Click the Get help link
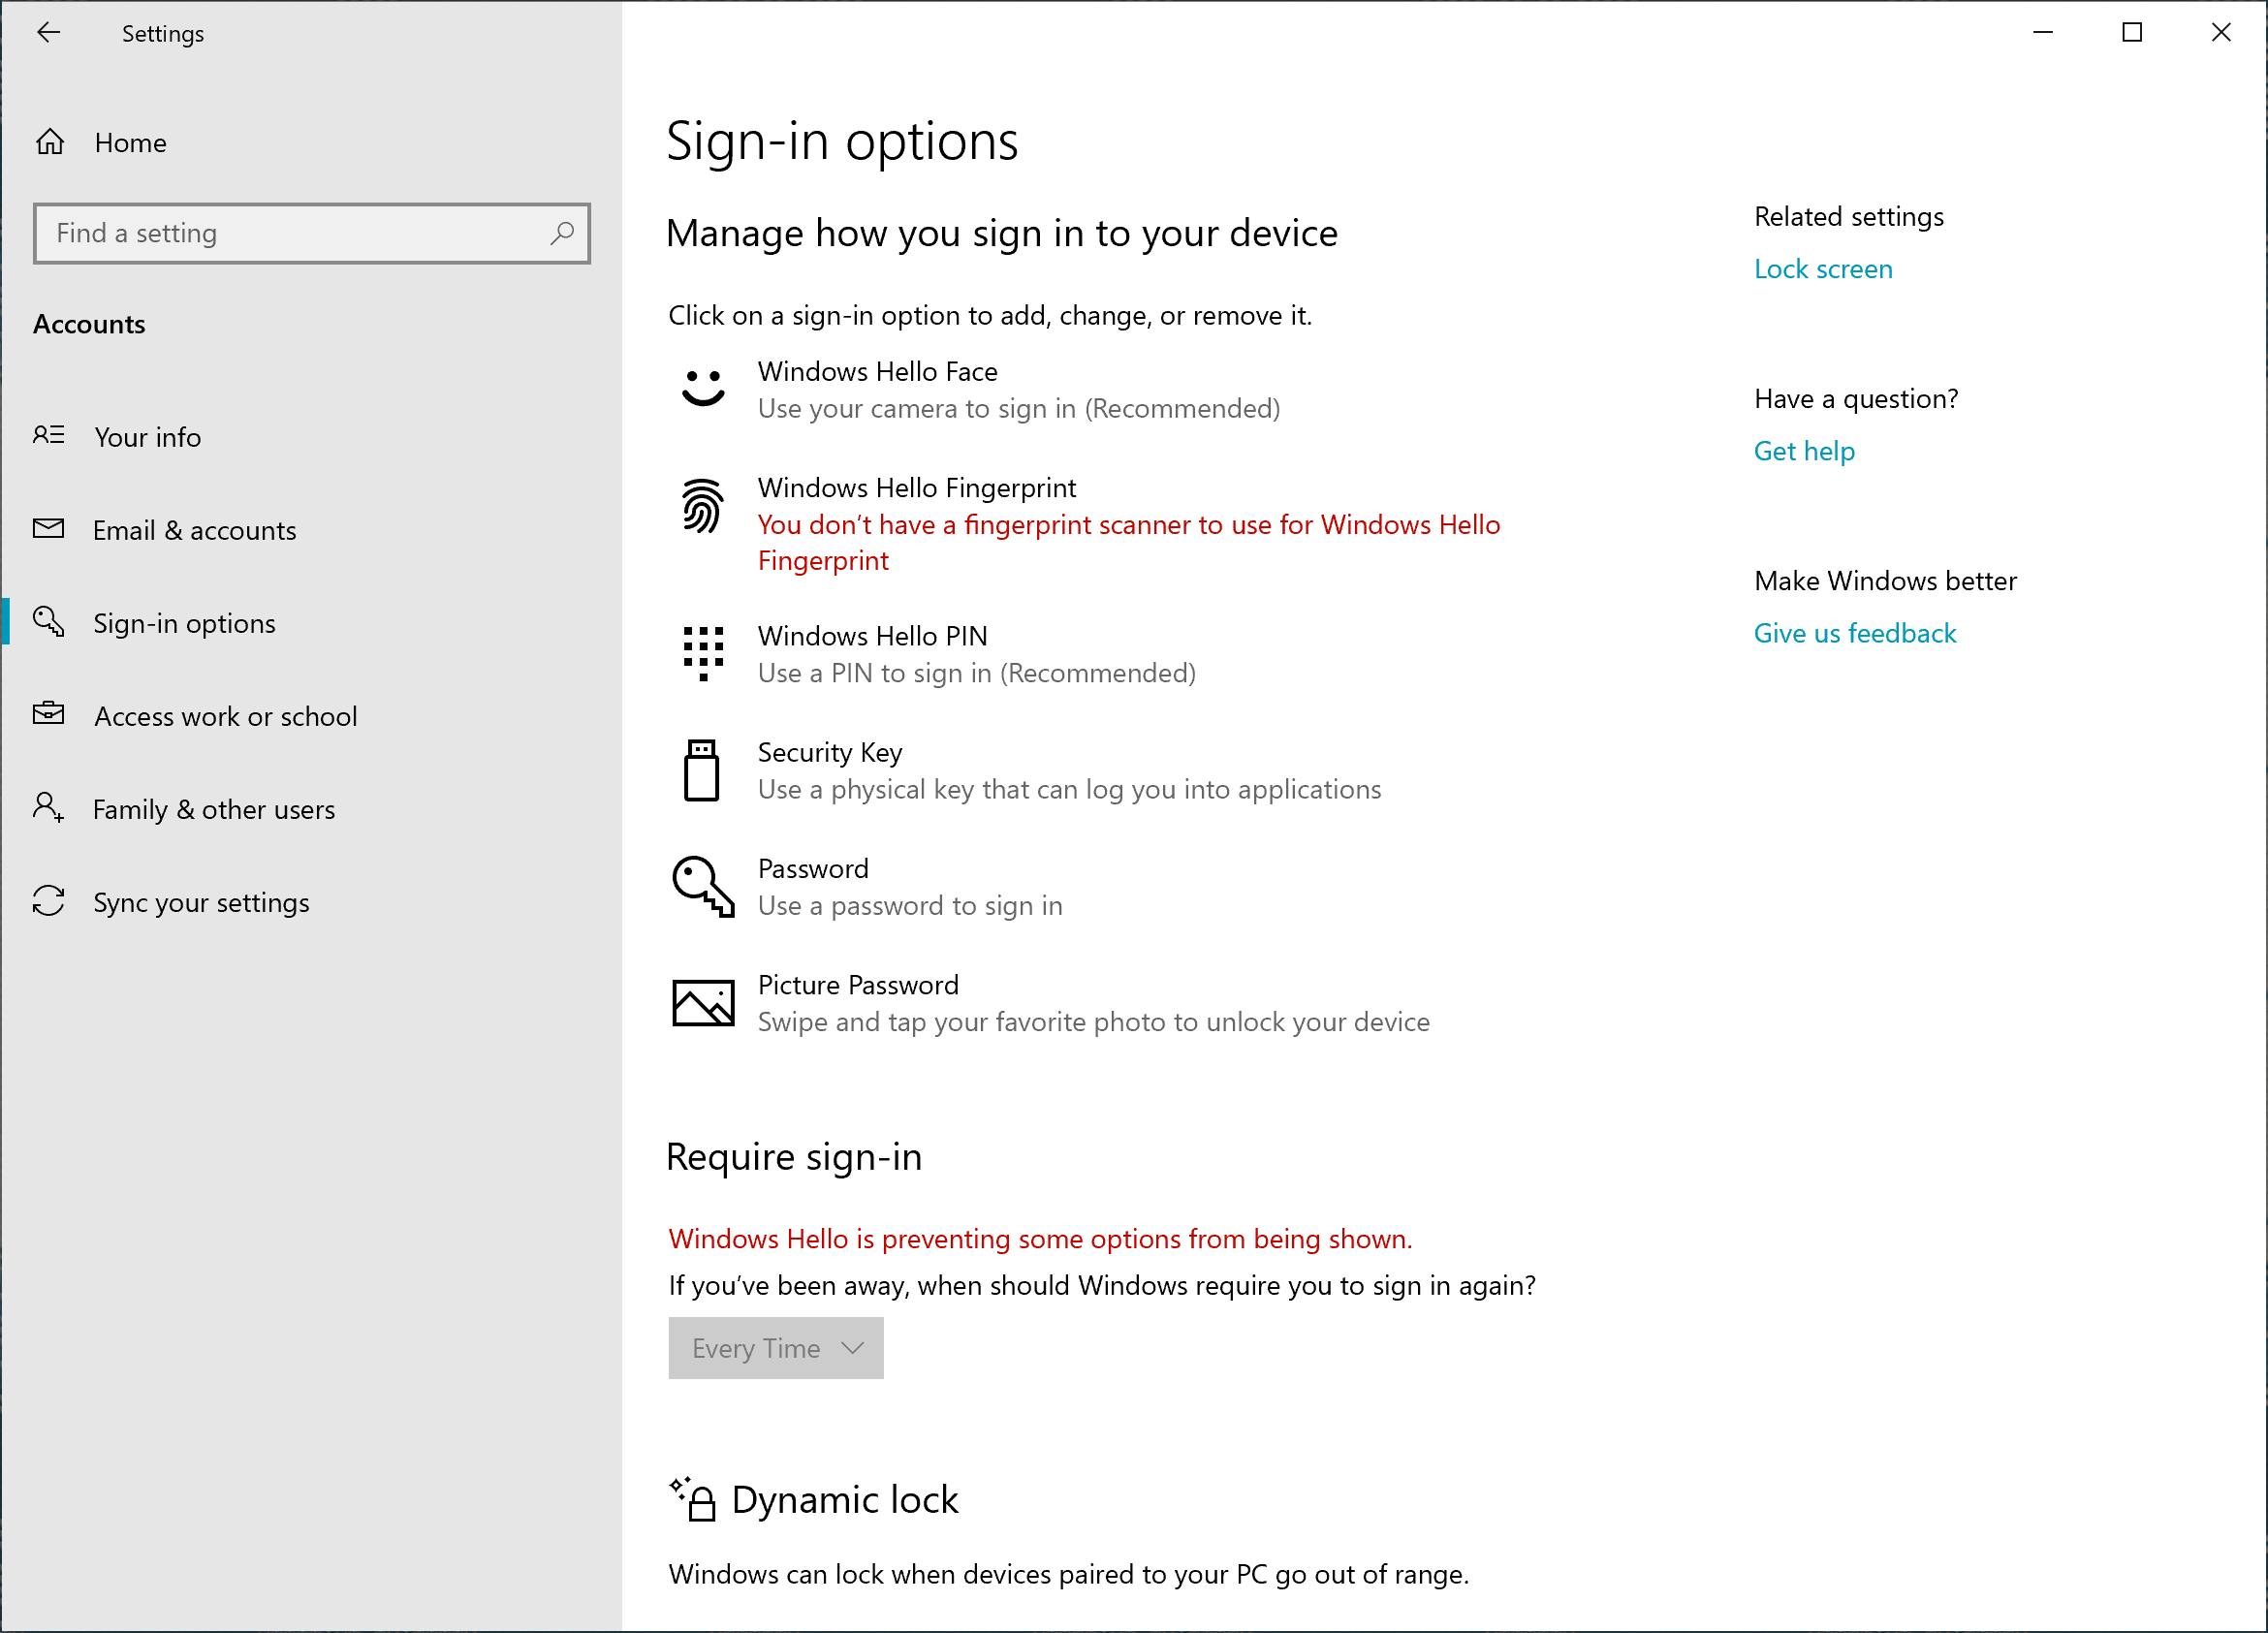 (x=1804, y=451)
